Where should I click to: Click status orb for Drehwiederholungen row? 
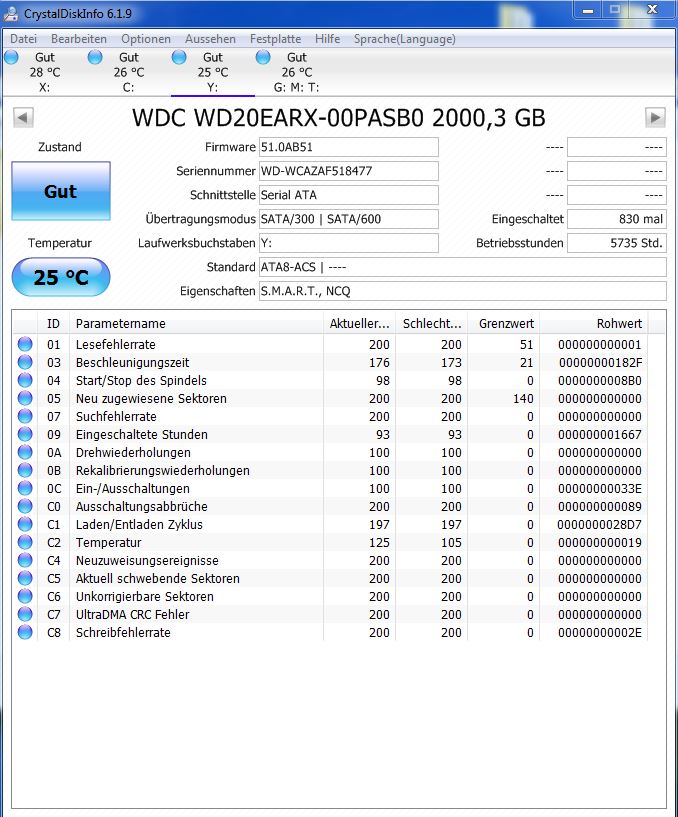pos(25,452)
